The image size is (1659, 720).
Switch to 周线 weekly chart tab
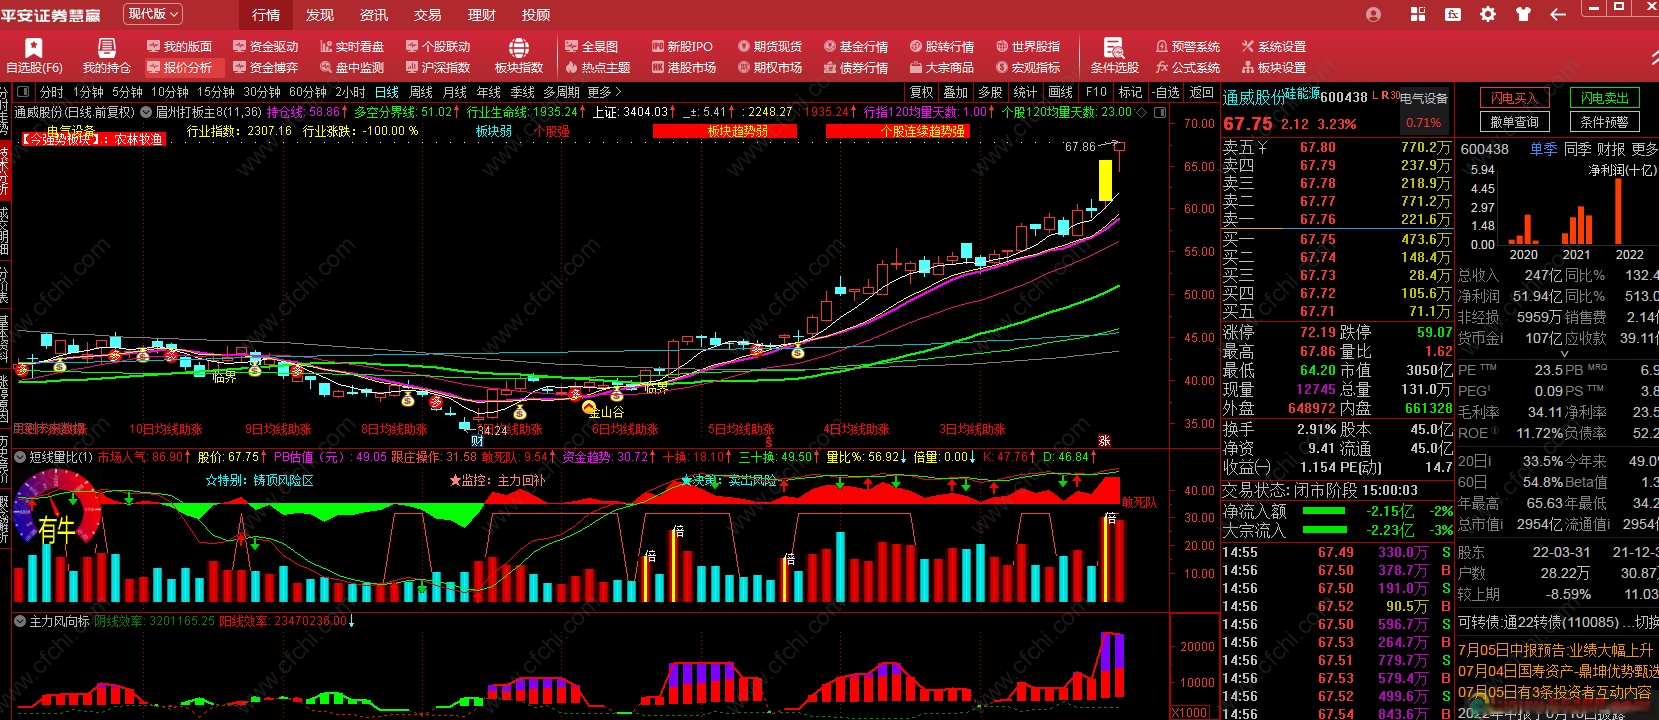(x=421, y=92)
